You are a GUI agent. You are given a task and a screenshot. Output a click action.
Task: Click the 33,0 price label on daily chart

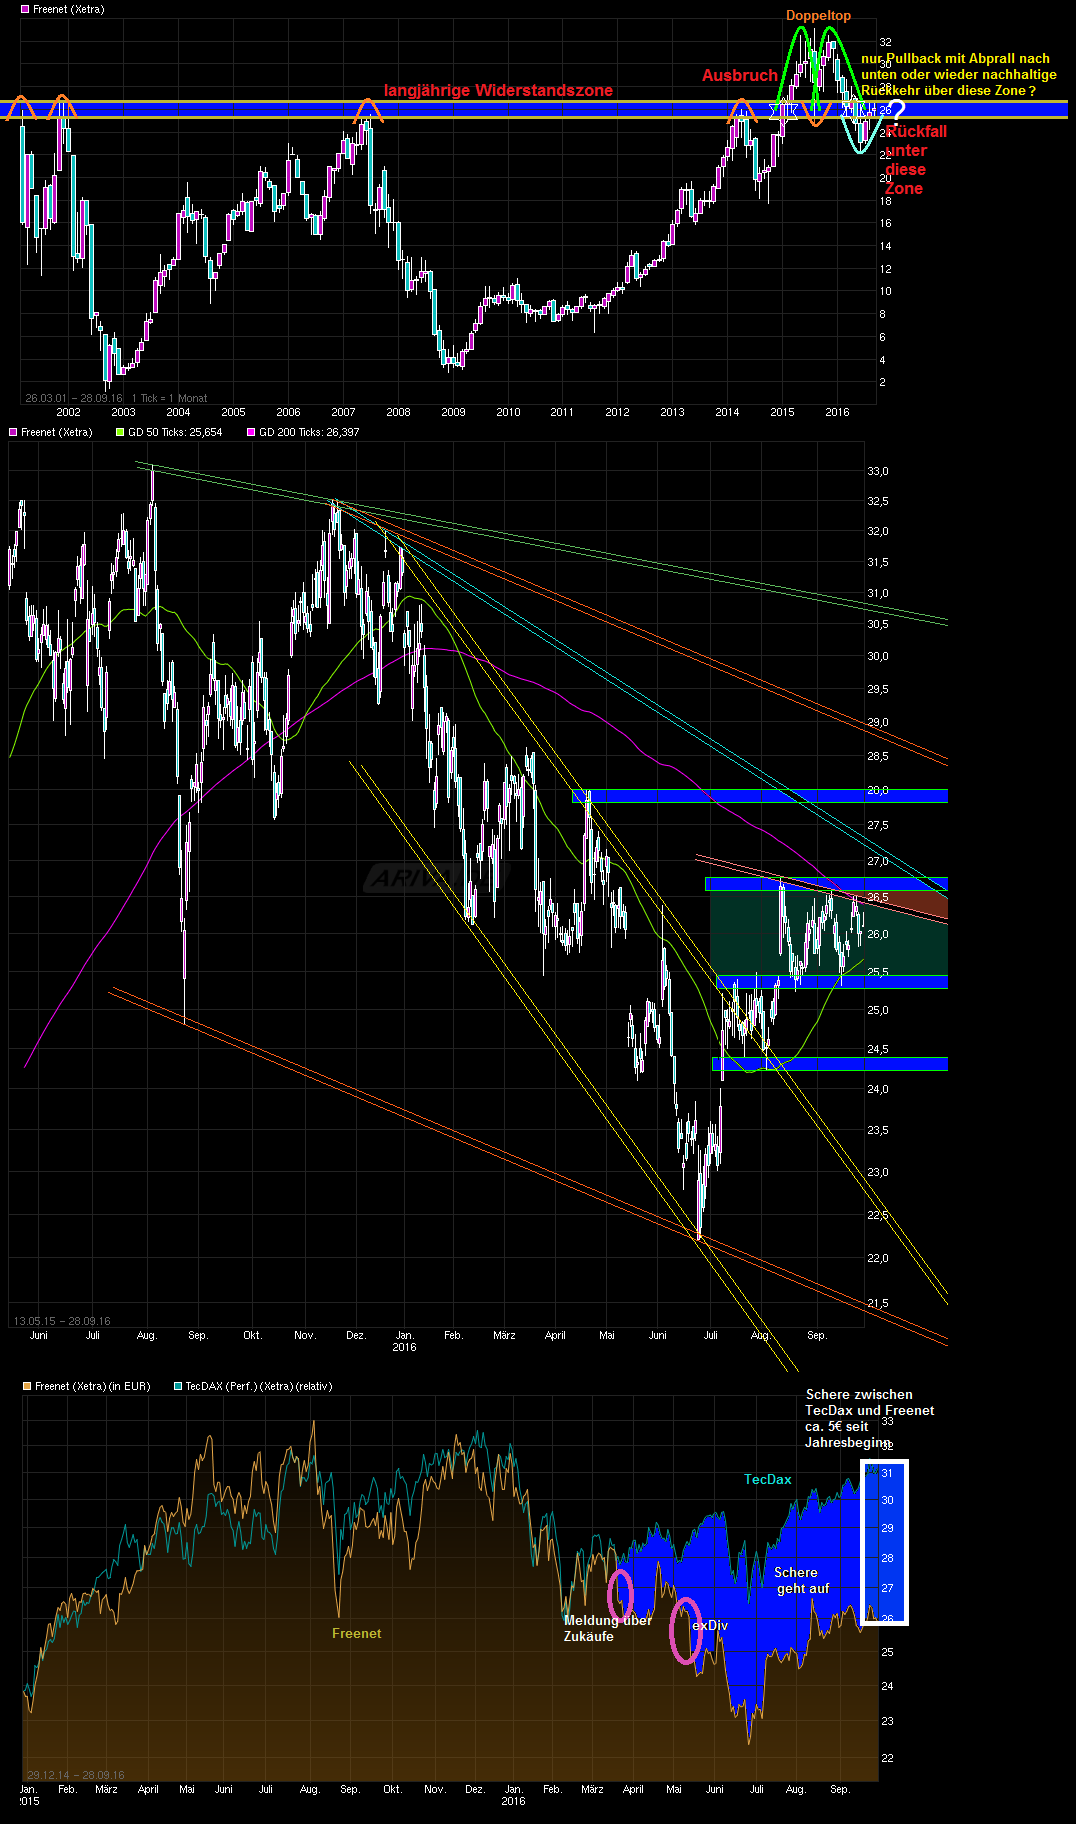click(x=878, y=471)
